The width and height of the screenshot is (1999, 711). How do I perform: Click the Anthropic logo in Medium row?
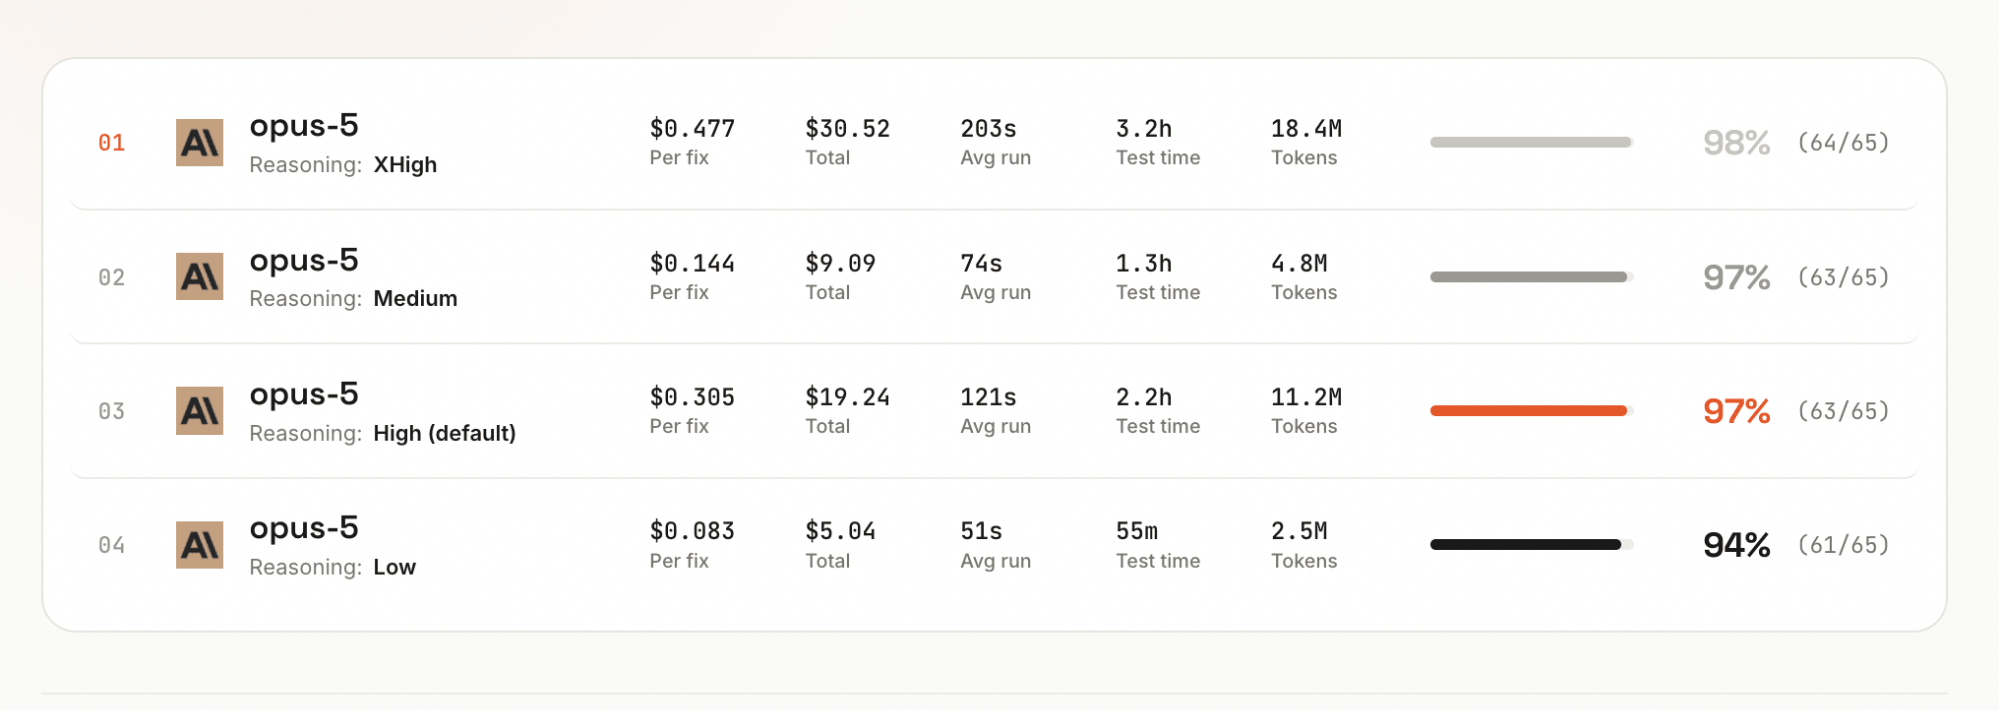tap(199, 277)
